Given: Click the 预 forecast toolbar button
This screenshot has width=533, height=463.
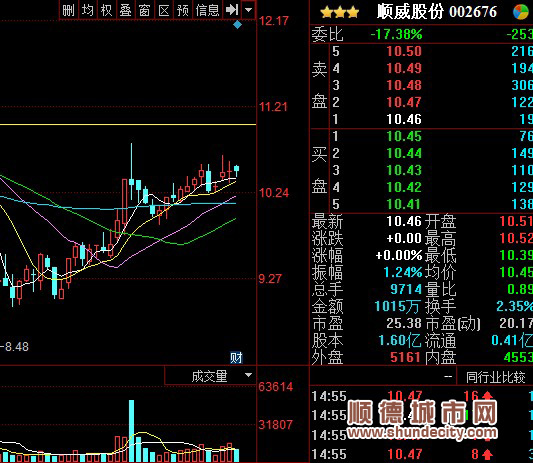Looking at the screenshot, I should 183,10.
